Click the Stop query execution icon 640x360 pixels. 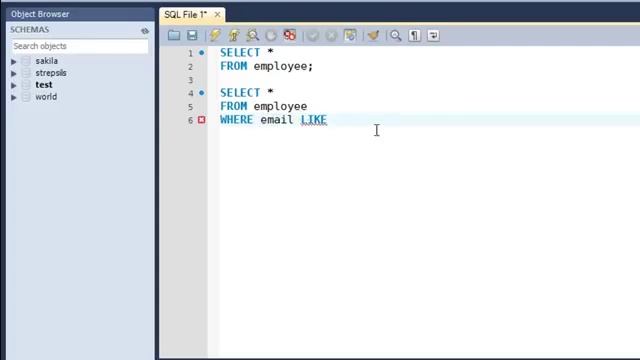coord(271,36)
